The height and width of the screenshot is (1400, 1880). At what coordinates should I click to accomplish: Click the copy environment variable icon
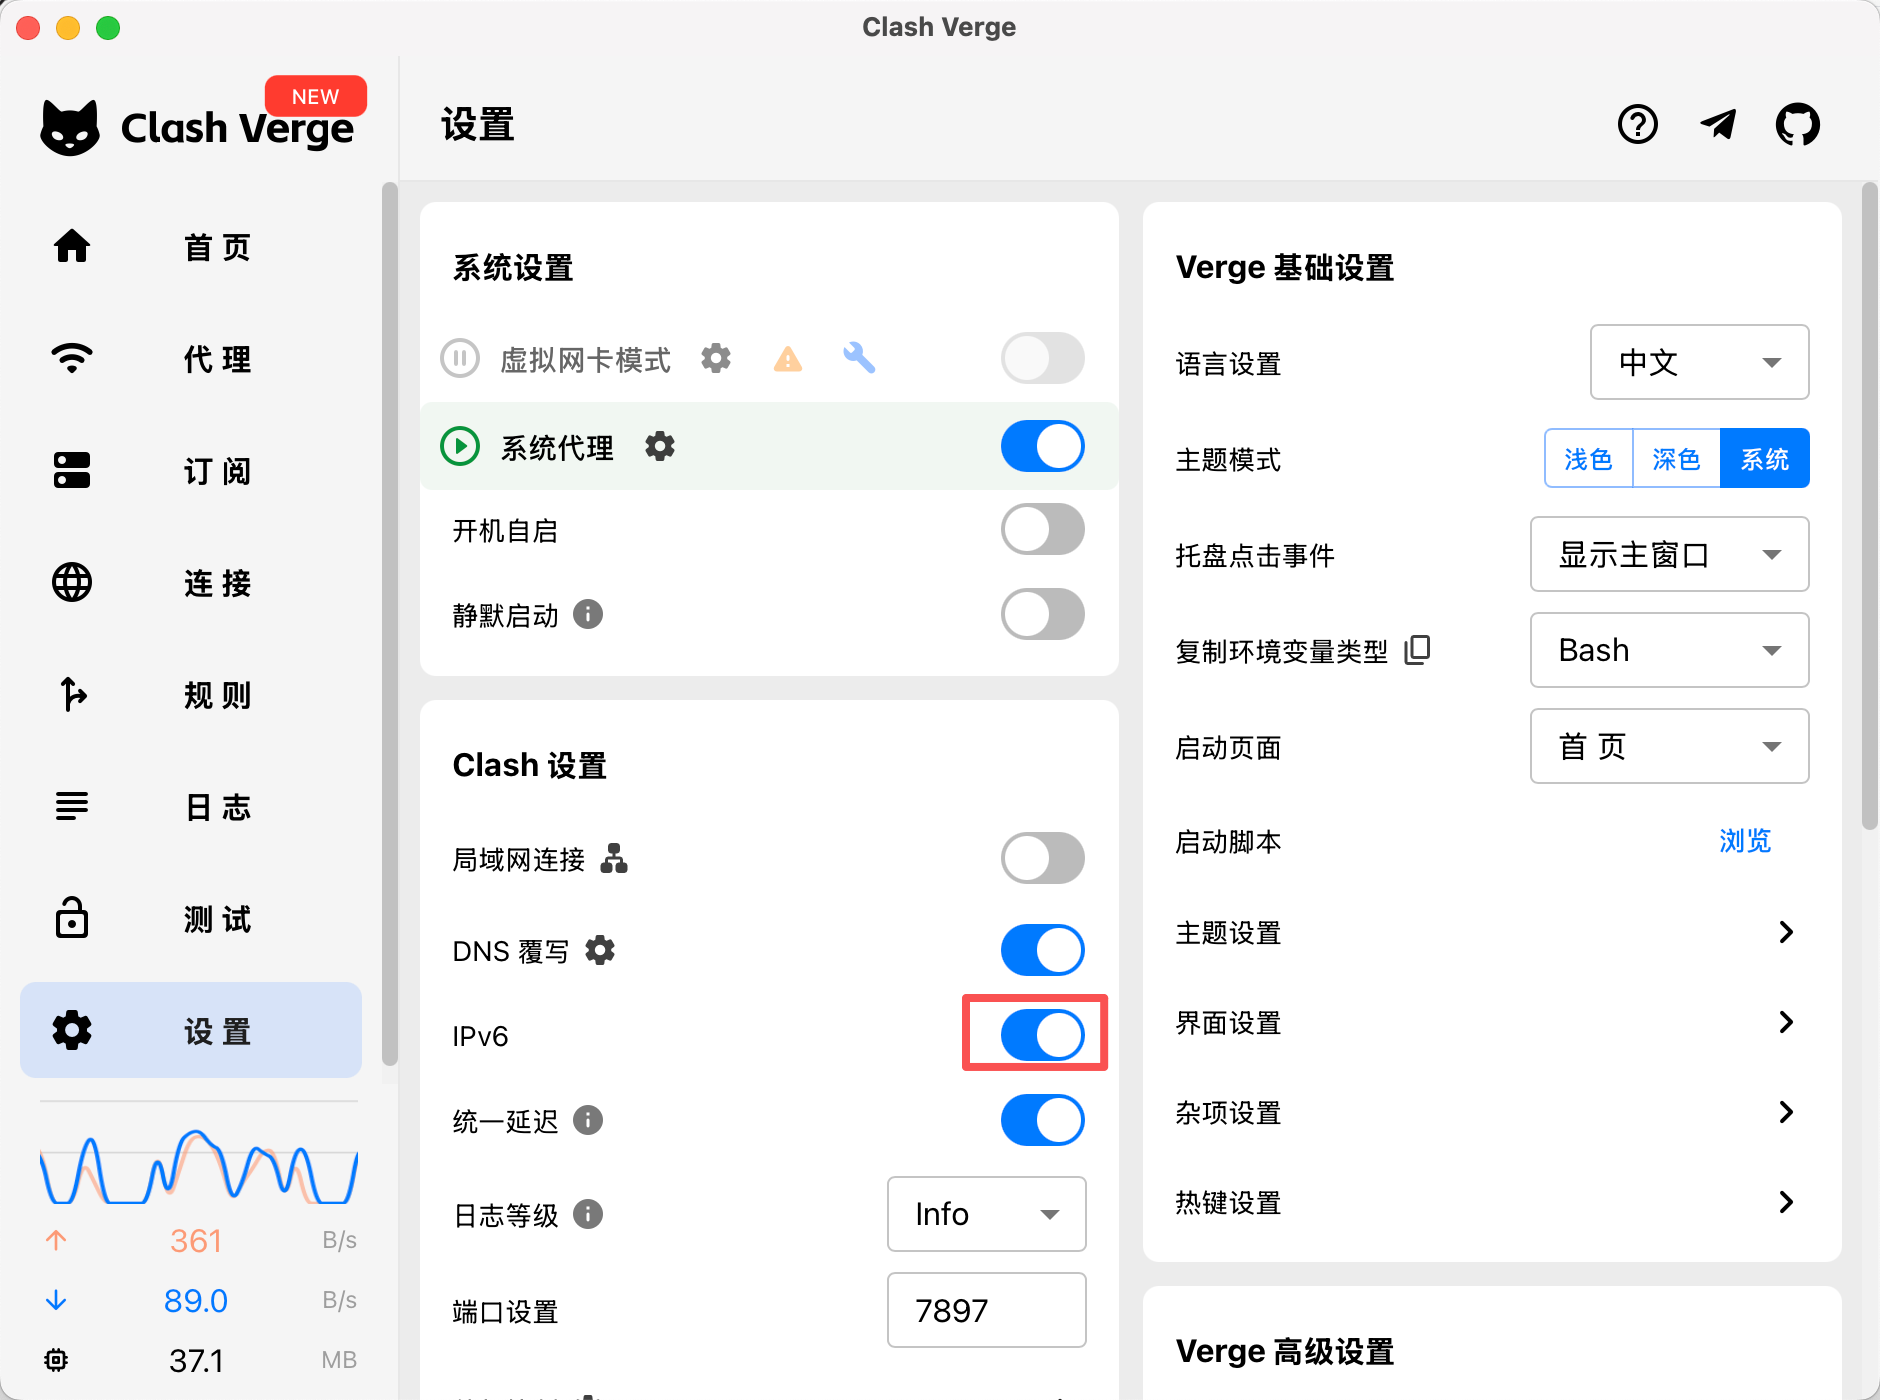(1417, 650)
